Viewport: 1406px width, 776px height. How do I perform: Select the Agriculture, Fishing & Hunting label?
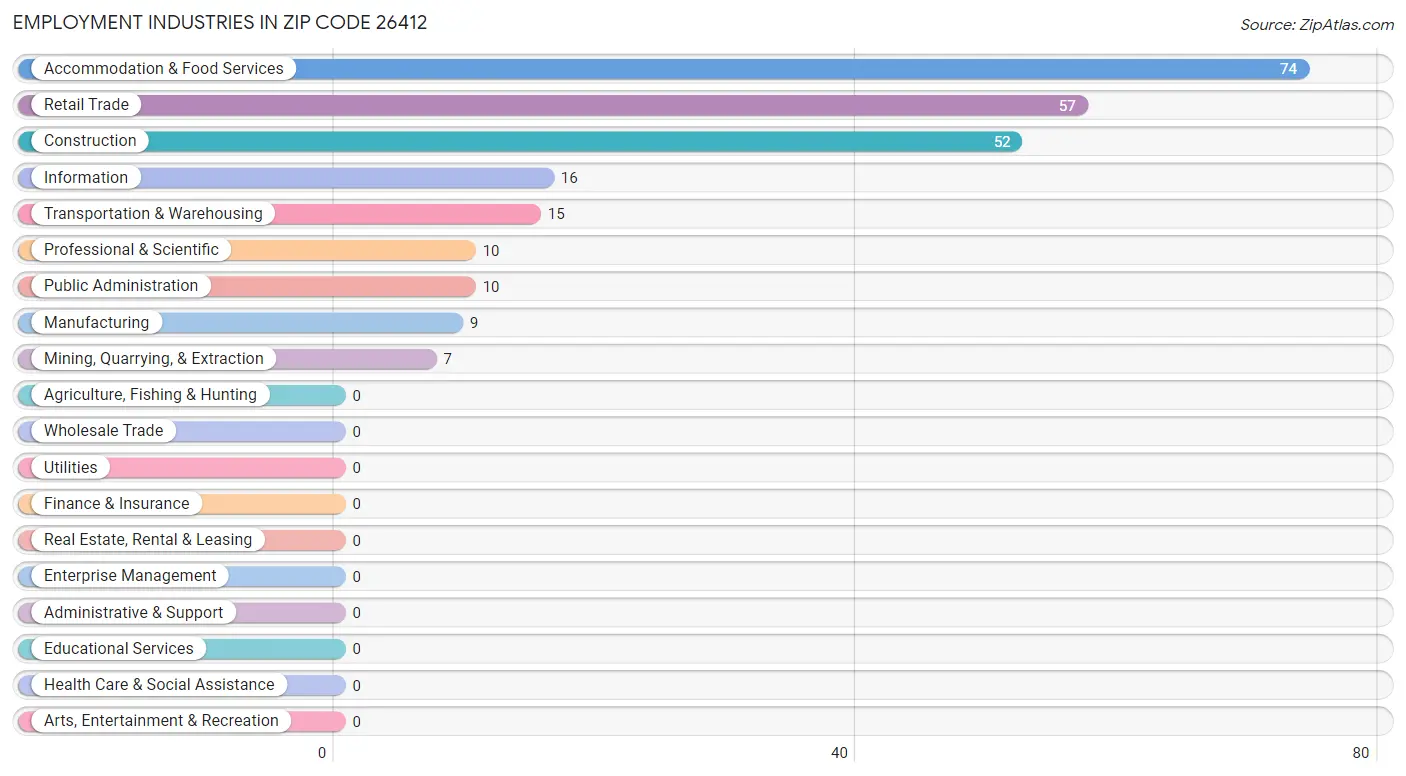point(150,394)
